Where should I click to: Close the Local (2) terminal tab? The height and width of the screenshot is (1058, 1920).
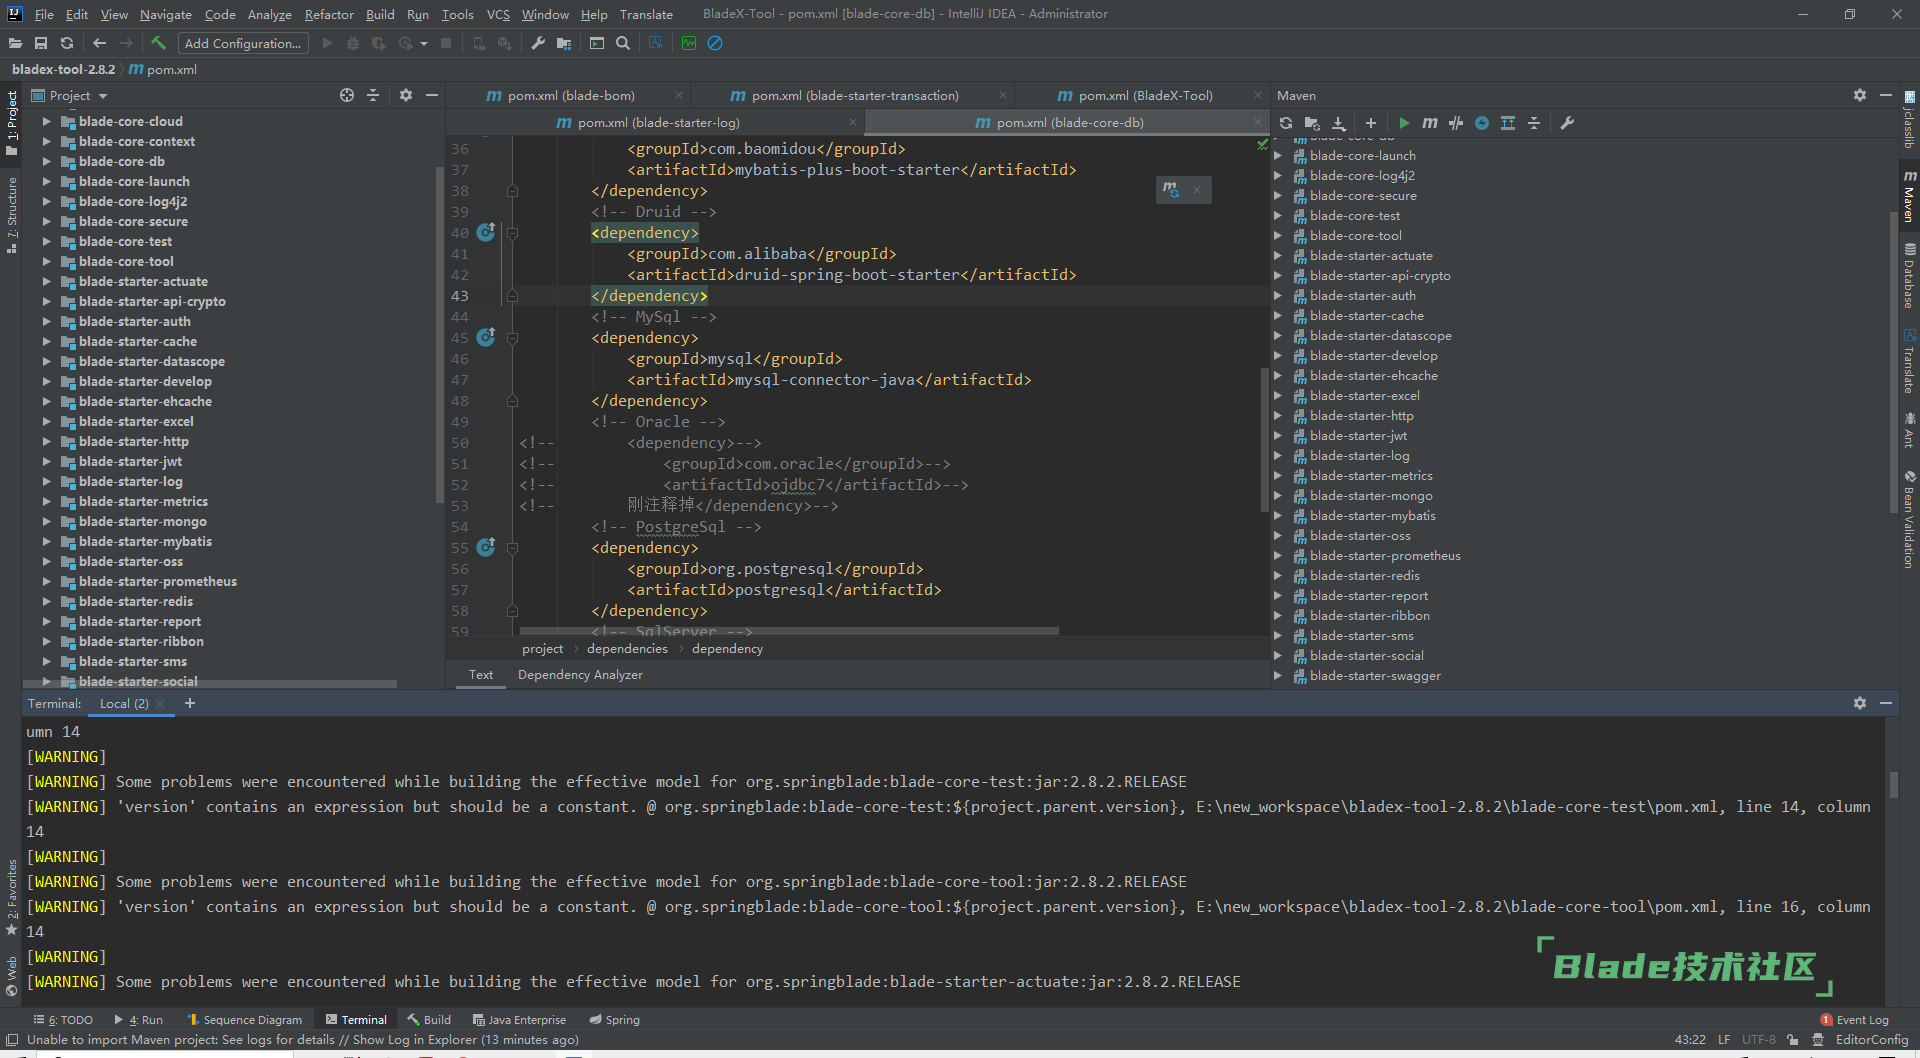click(x=160, y=704)
